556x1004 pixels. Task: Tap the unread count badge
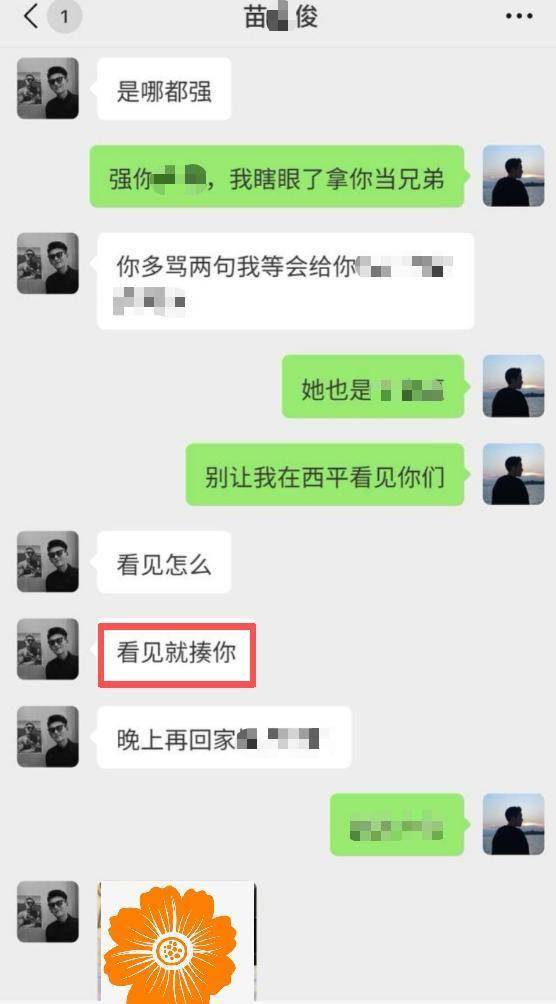pos(64,17)
